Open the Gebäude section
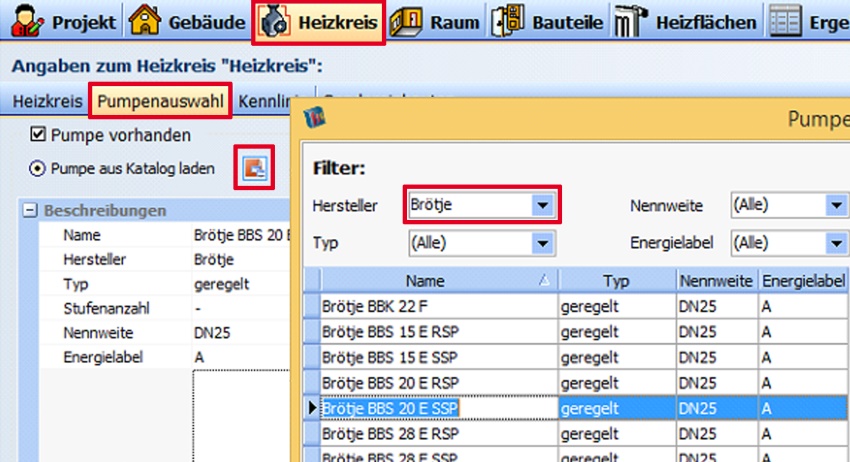Viewport: 850px width, 462px height. click(187, 21)
